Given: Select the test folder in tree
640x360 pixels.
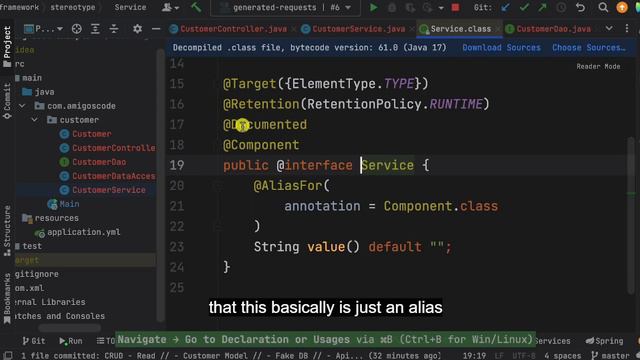Looking at the screenshot, I should click(29, 246).
